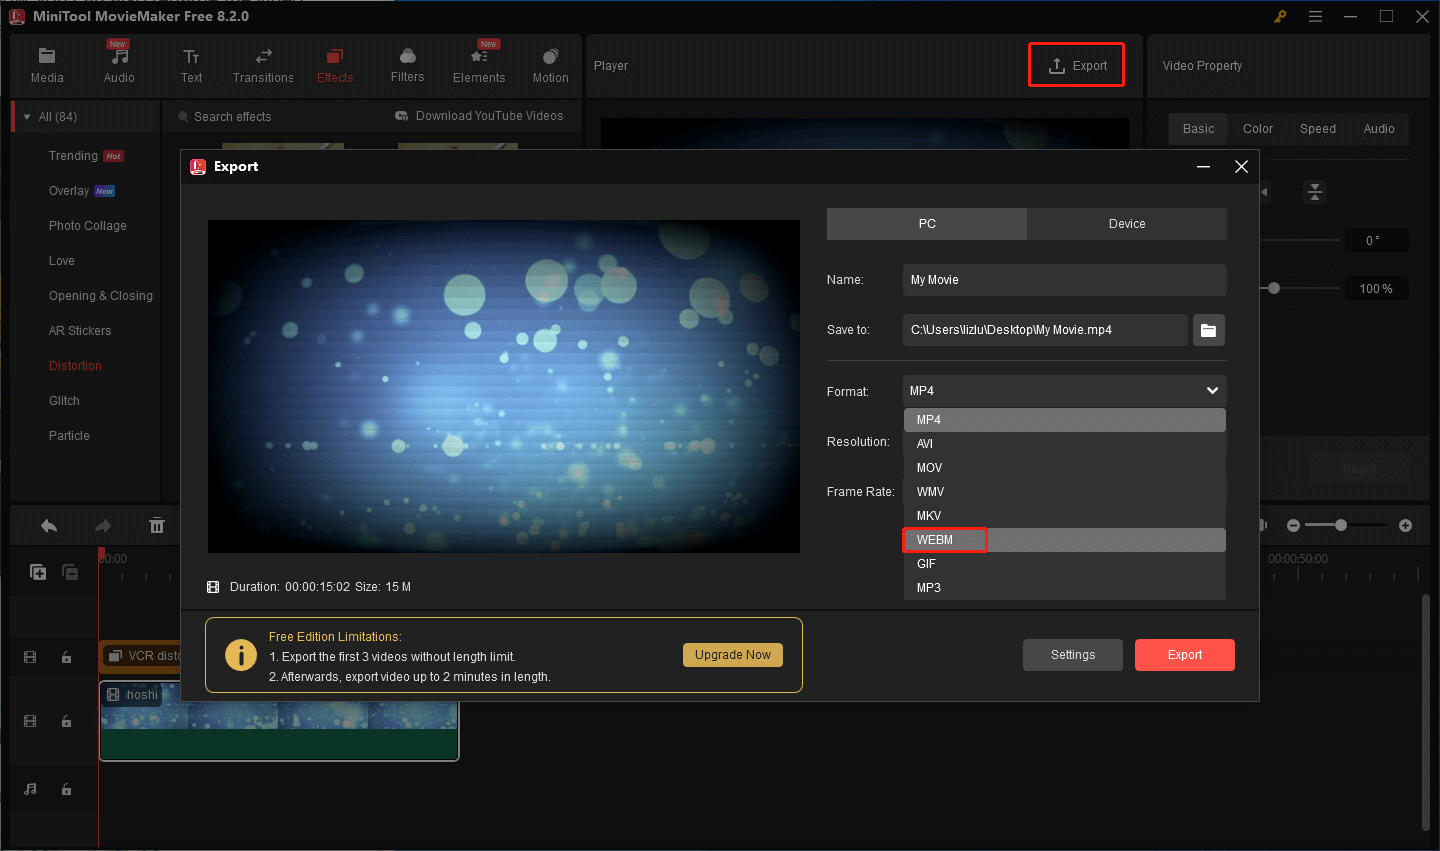The height and width of the screenshot is (851, 1440).
Task: Click the flip vertical icon
Action: [x=1315, y=192]
